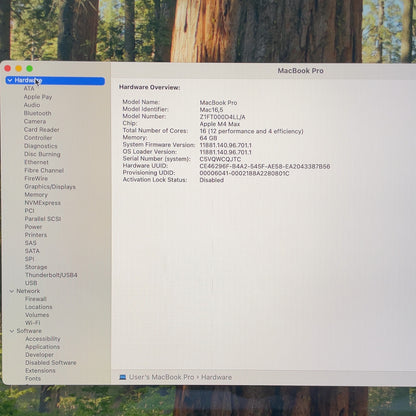This screenshot has width=416, height=416.
Task: Open the Memory hardware entry
Action: 36,195
